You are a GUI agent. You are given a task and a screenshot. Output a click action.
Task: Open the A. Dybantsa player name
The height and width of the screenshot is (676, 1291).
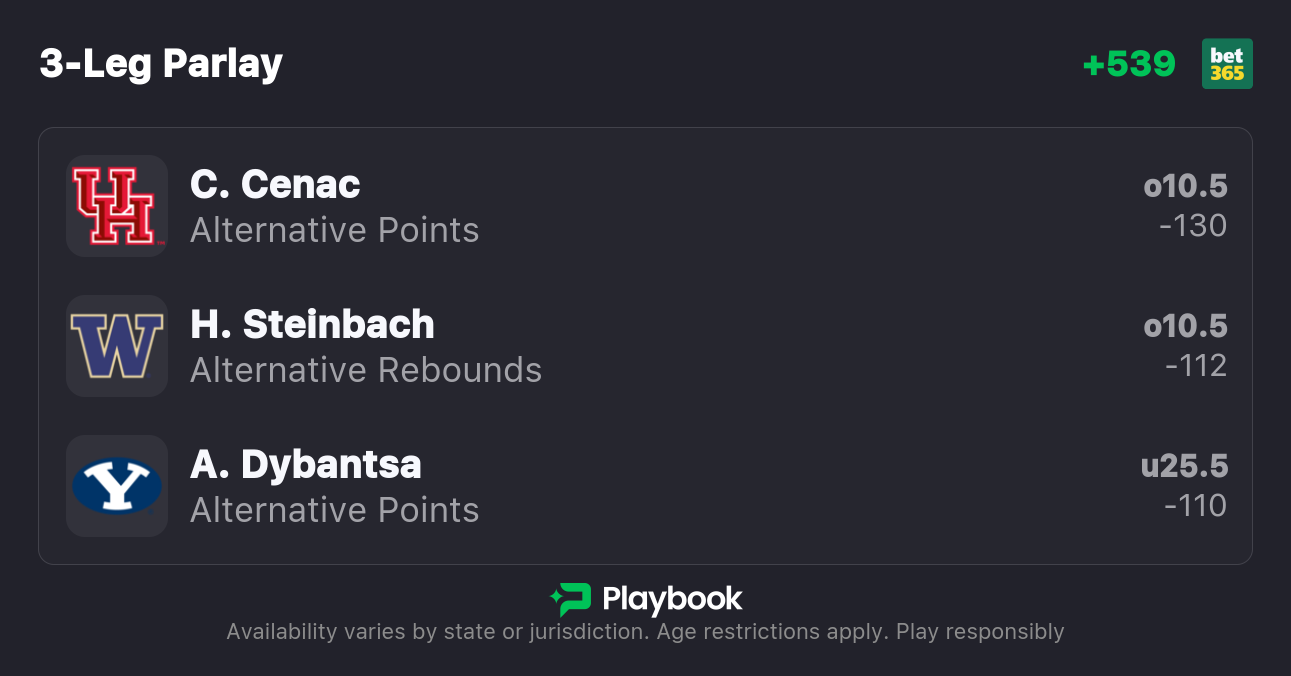[x=305, y=464]
